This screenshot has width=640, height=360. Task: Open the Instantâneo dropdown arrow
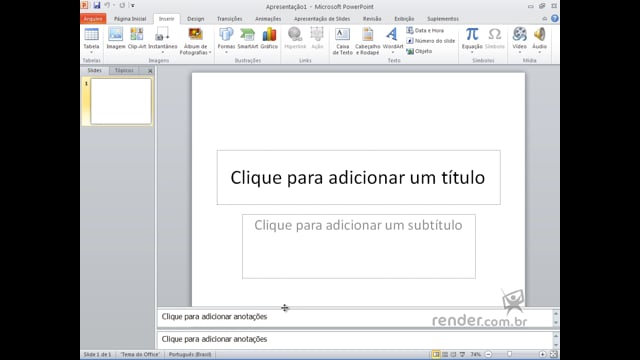pos(162,52)
